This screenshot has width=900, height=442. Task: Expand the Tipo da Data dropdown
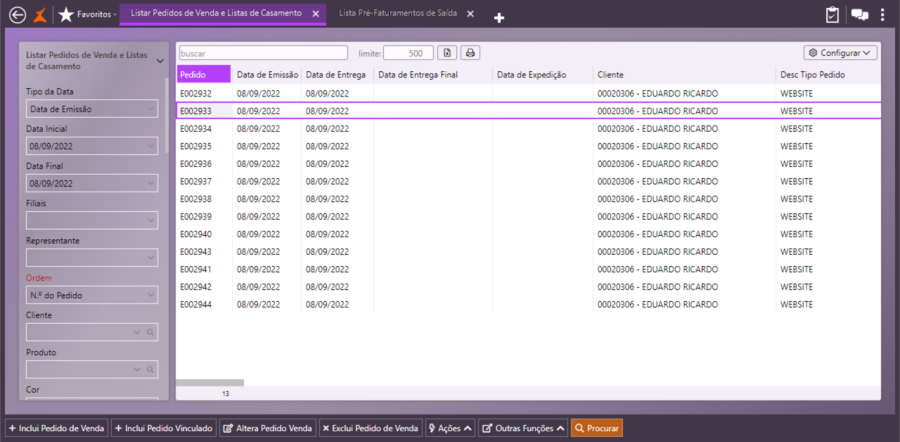[92, 109]
